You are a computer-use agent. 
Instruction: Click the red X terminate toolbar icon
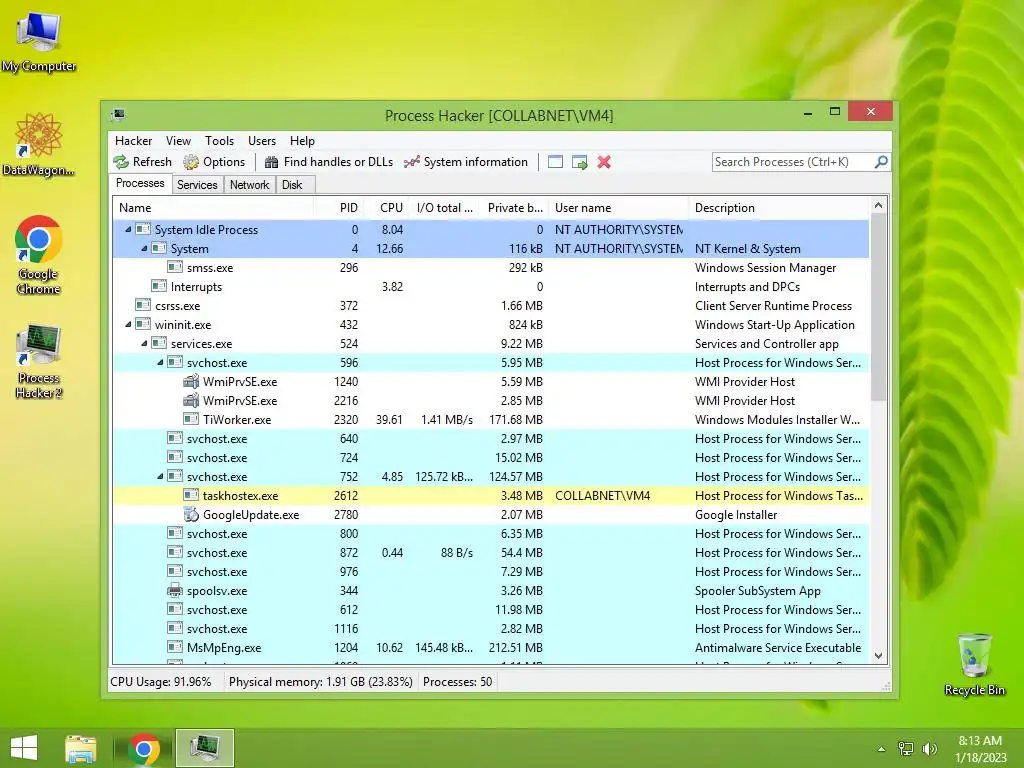coord(604,162)
